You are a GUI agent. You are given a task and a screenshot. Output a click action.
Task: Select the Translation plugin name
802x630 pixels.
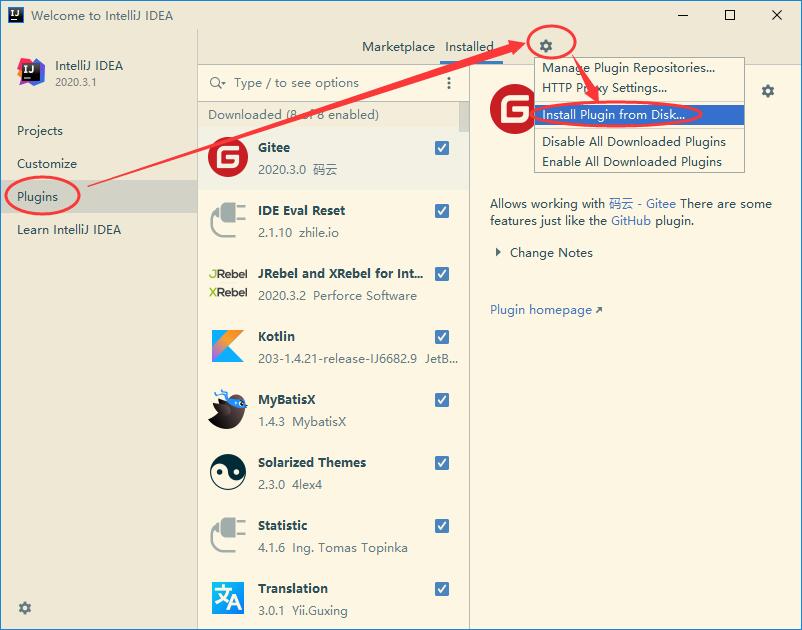point(293,589)
